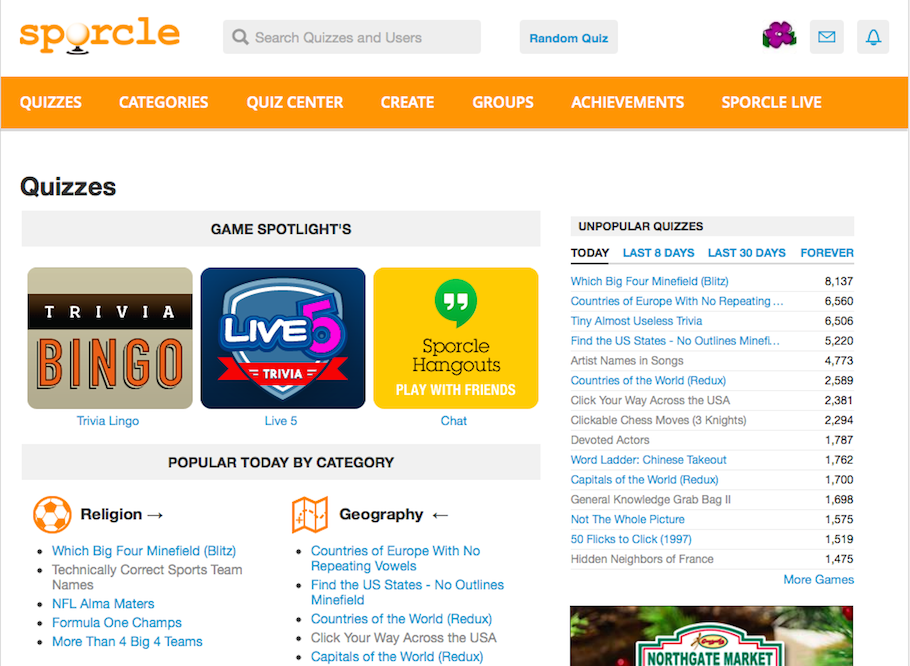Open the QUIZ CENTER menu

(x=294, y=102)
